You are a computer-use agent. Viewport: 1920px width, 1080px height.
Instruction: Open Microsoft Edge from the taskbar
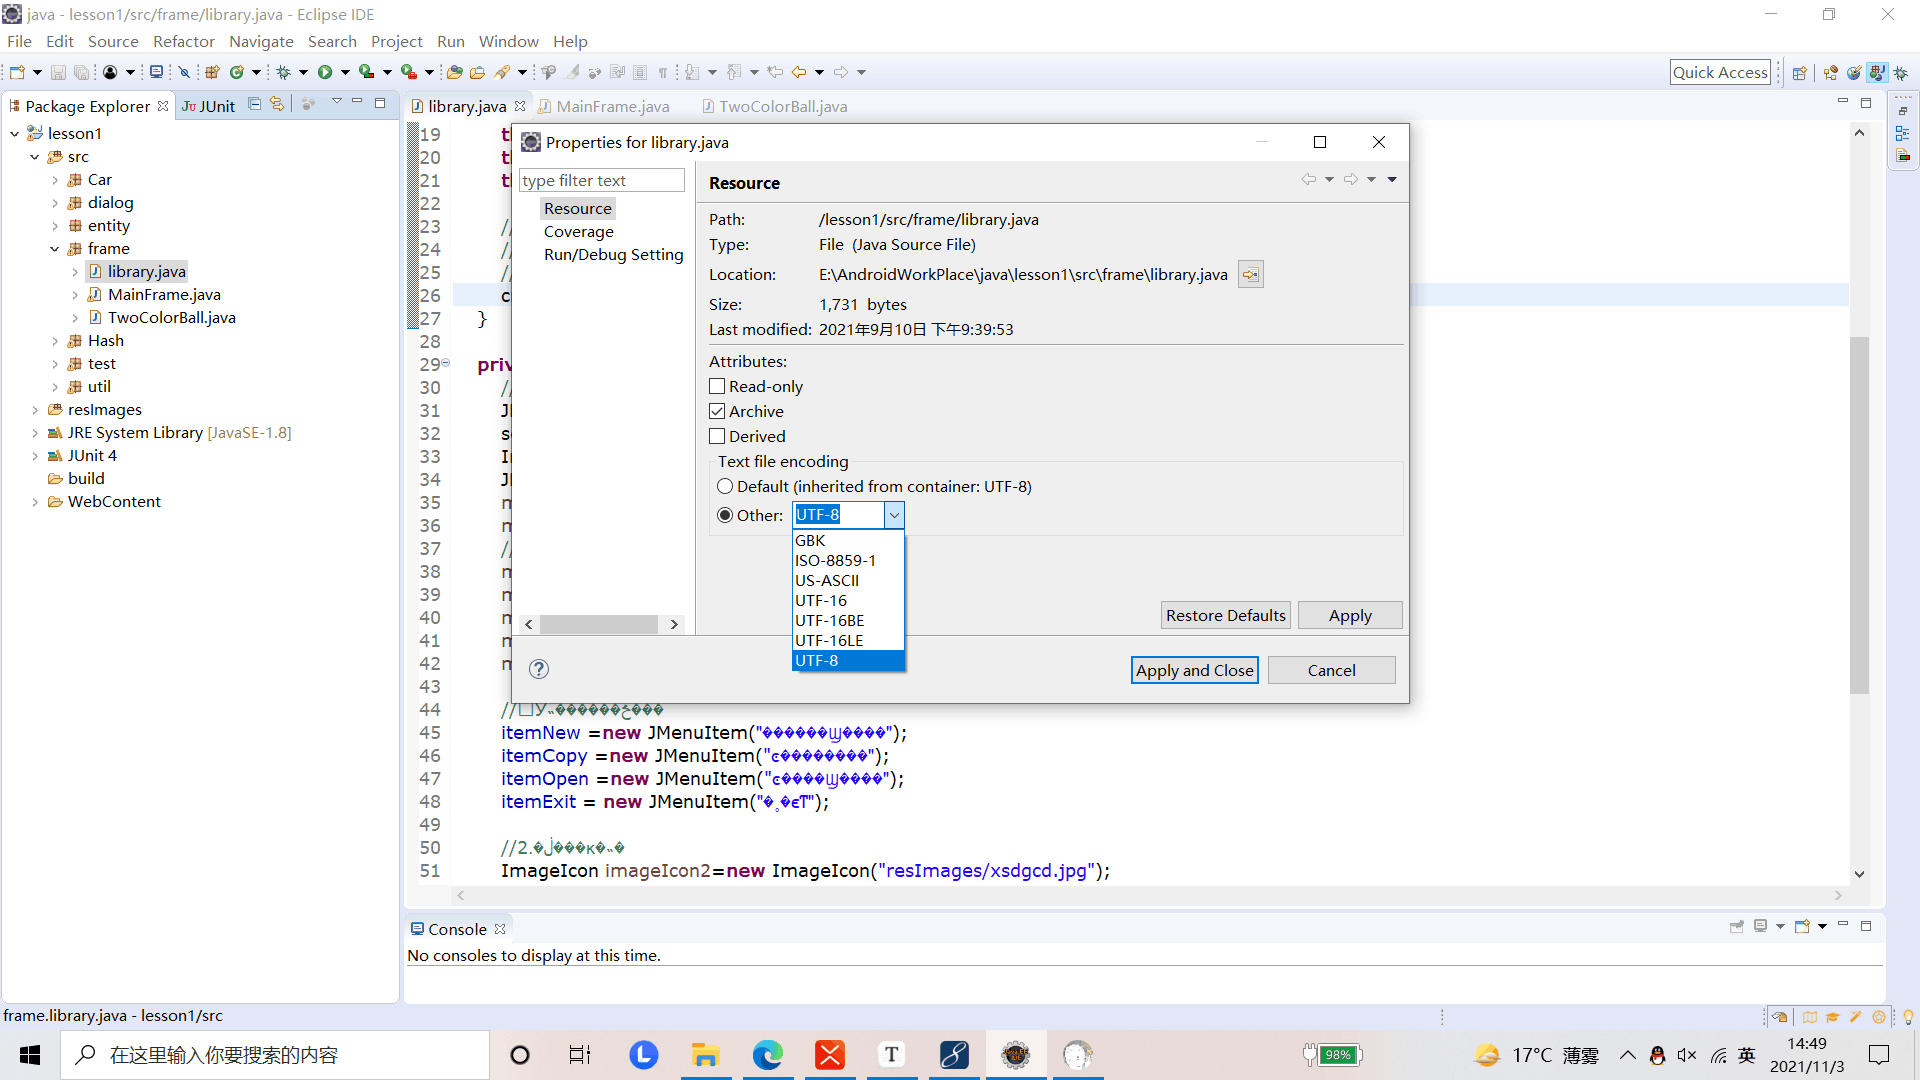[x=767, y=1054]
